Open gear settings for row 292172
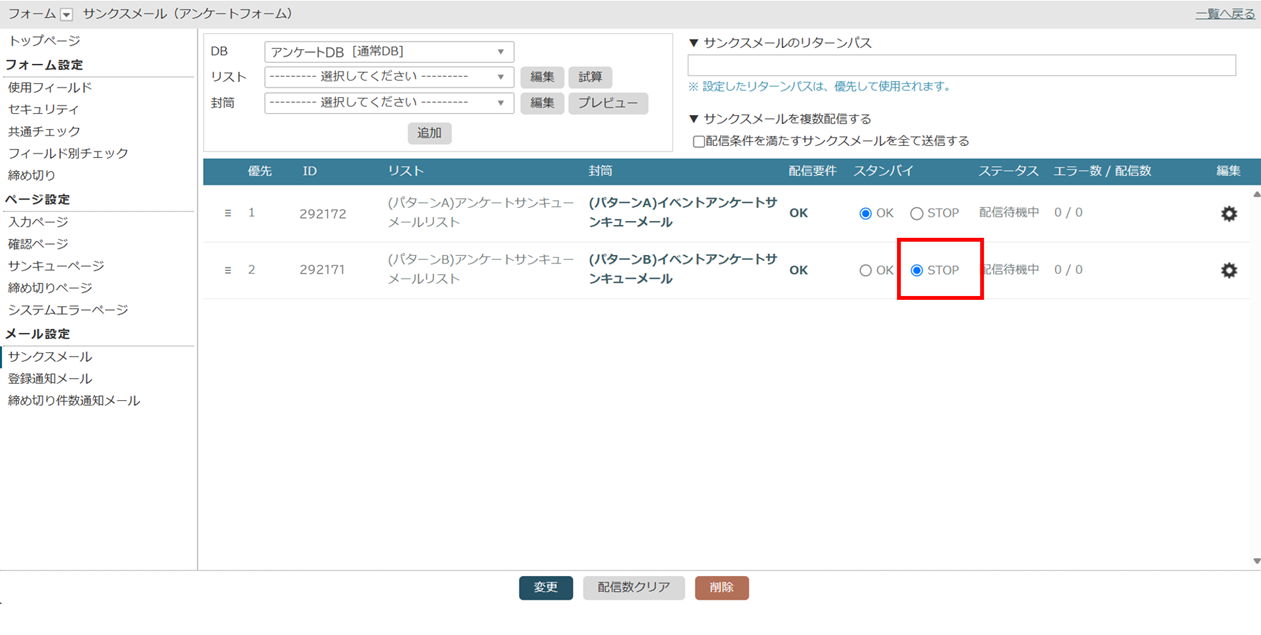 click(1229, 213)
